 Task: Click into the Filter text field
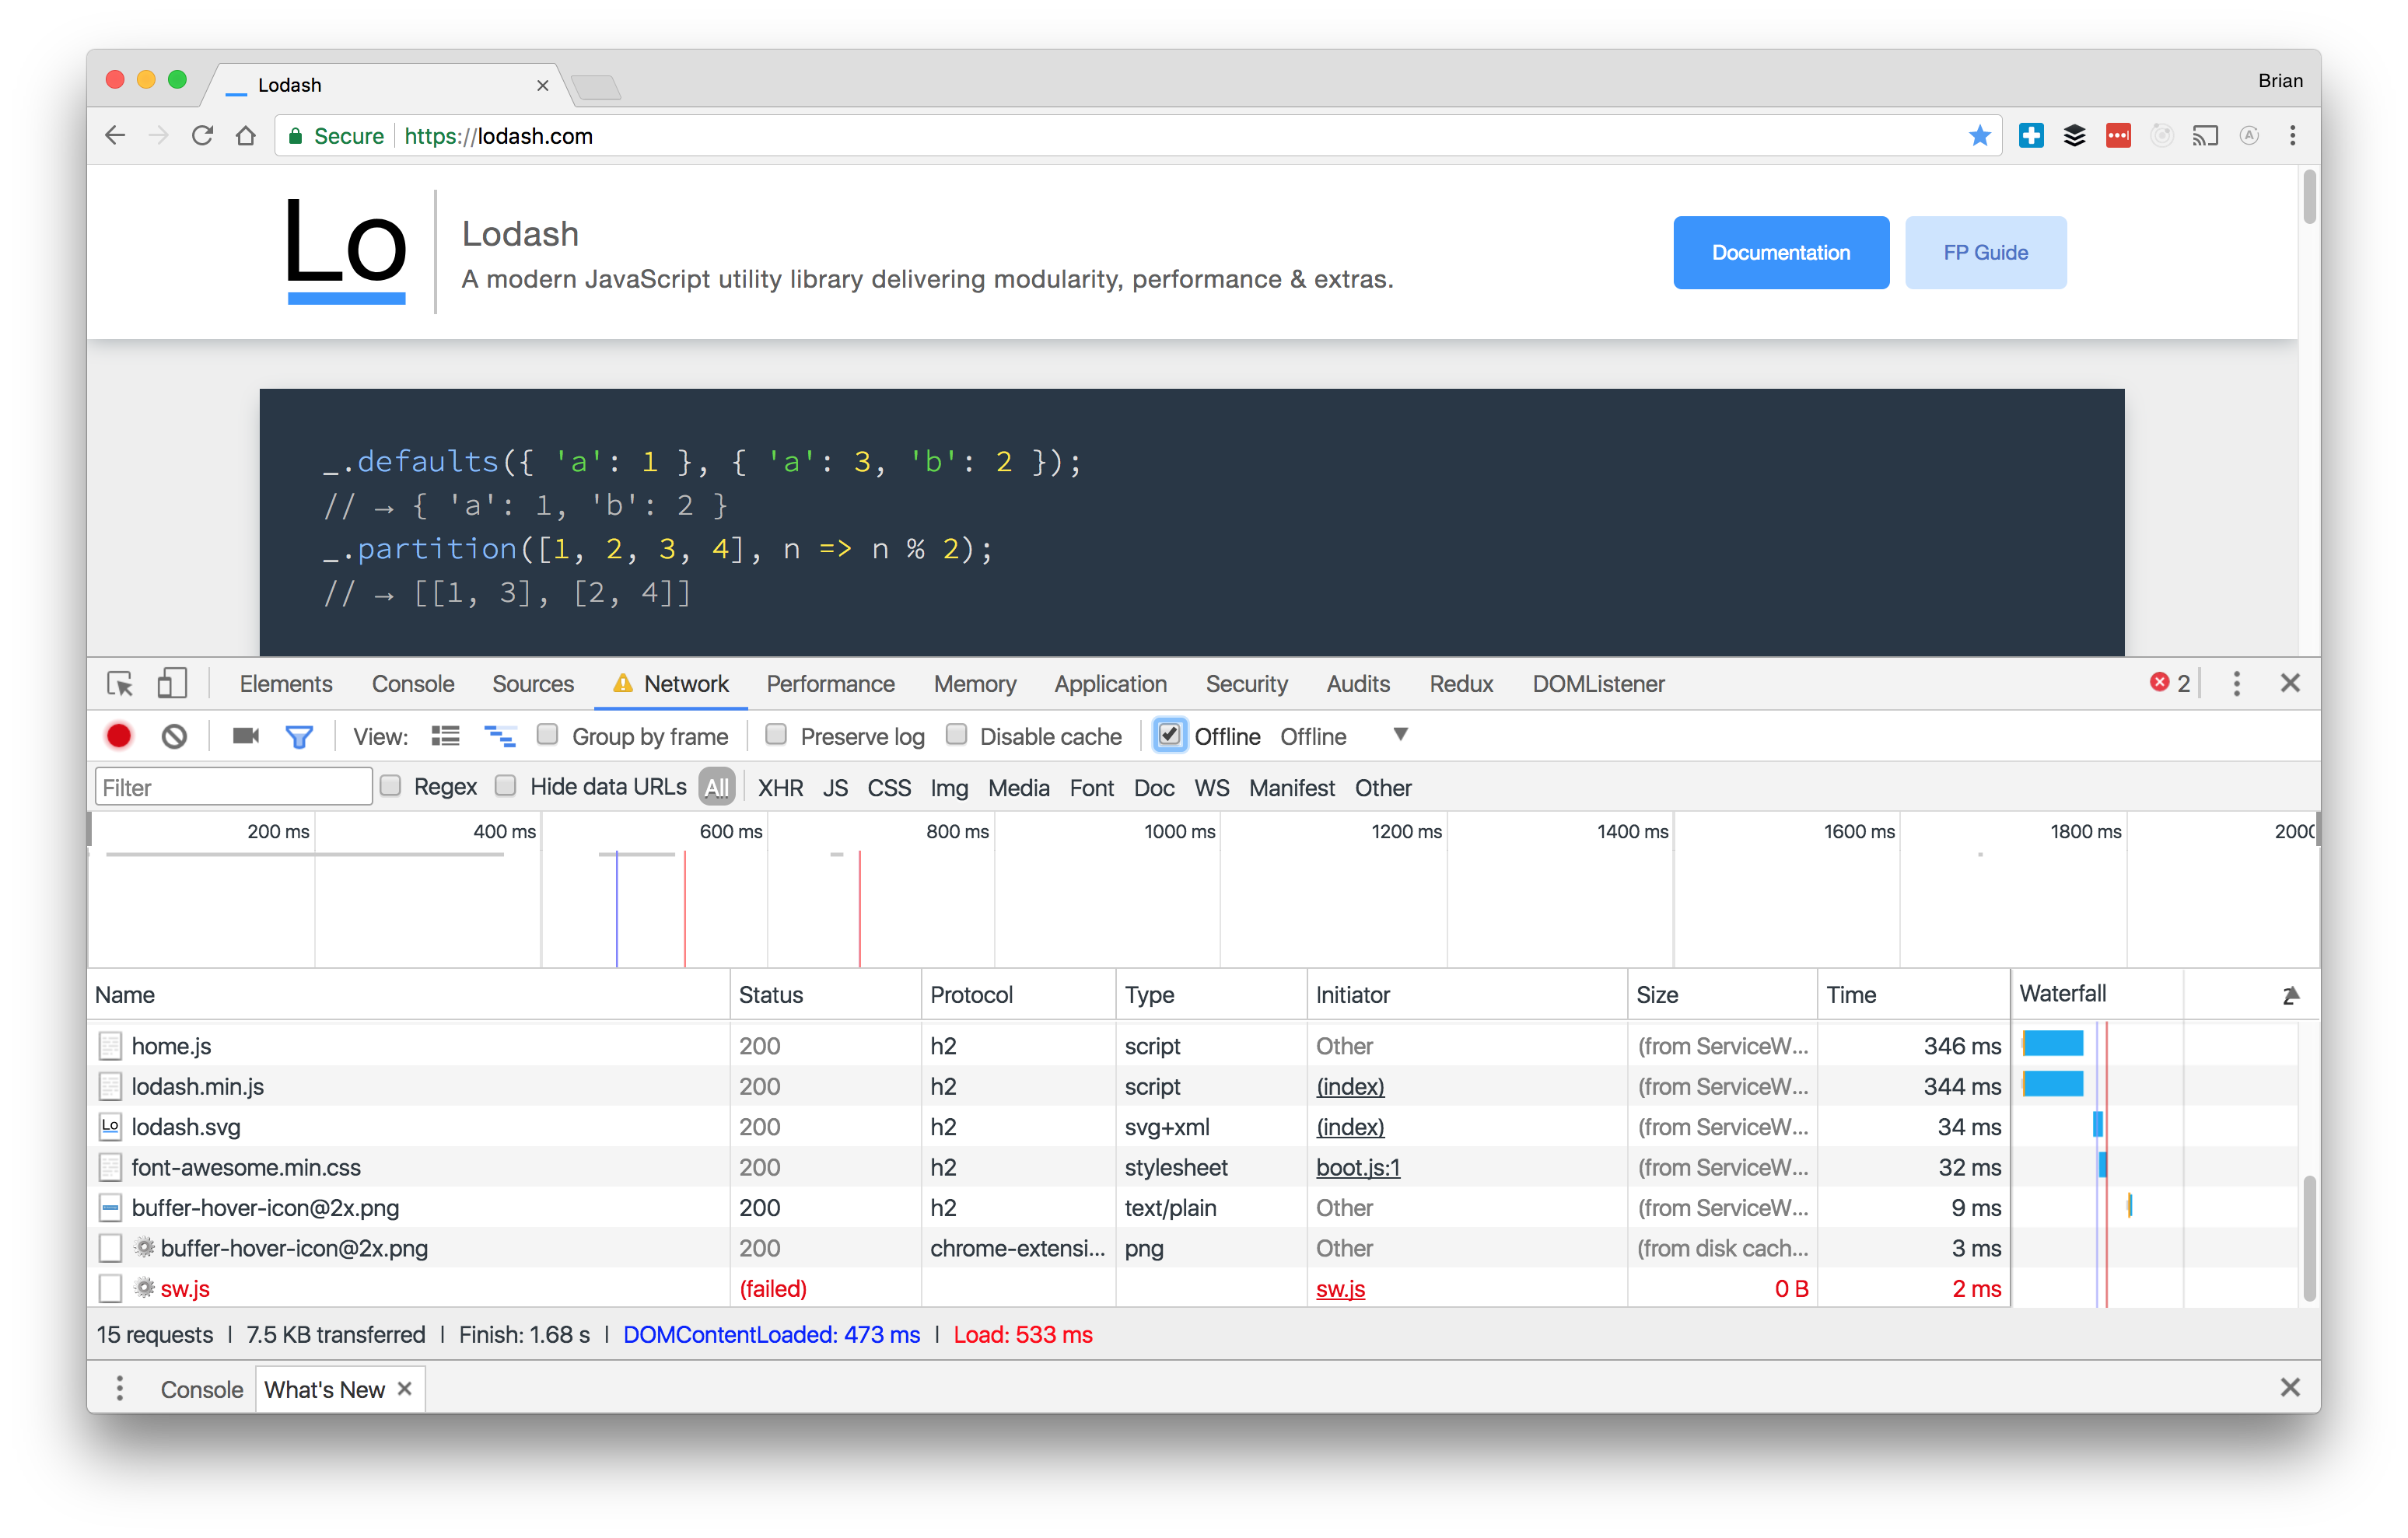[233, 787]
